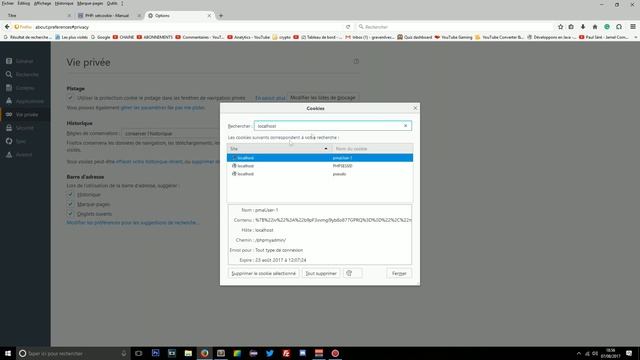Open Contenu preferences in sidebar
Image resolution: width=640 pixels, height=360 pixels.
click(25, 88)
